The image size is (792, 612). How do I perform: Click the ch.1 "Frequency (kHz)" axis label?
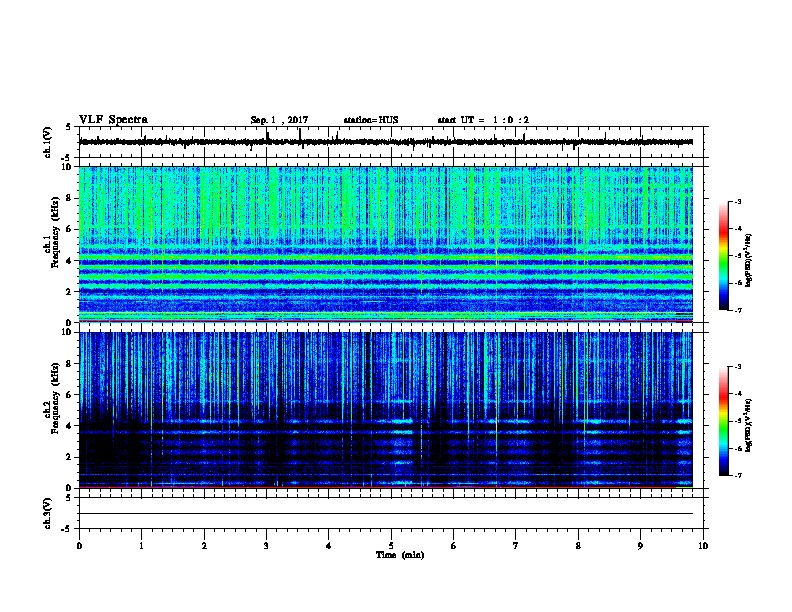(x=56, y=232)
